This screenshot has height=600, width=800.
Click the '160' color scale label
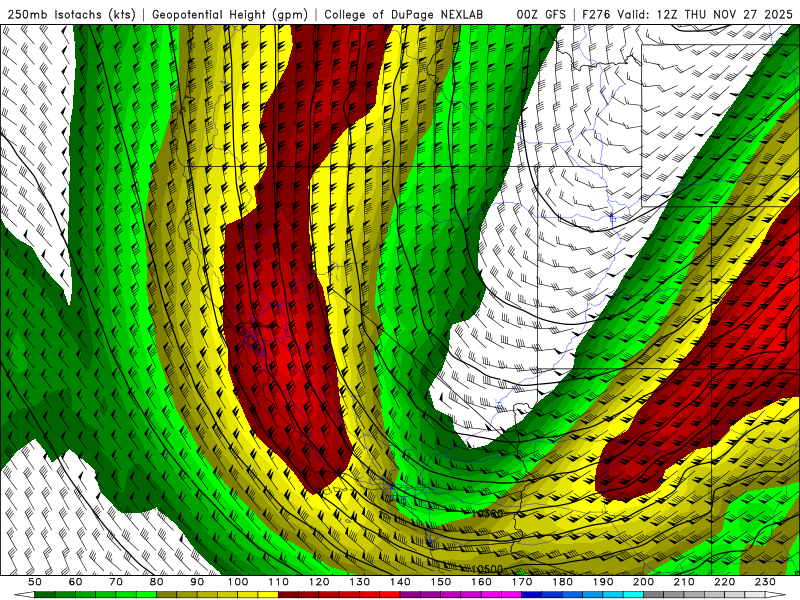click(x=481, y=582)
